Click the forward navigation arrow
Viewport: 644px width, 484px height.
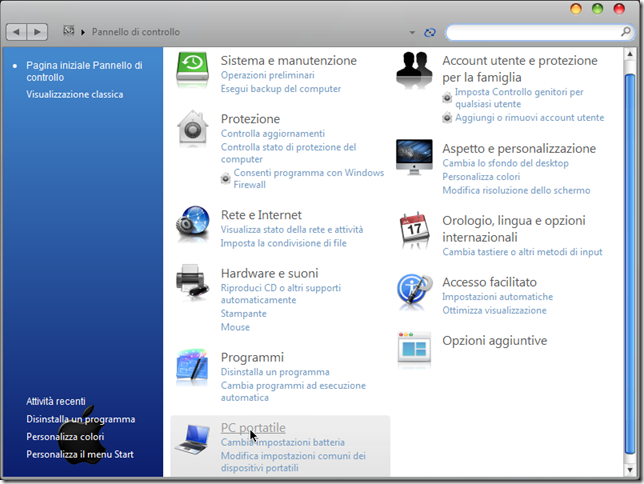pyautogui.click(x=37, y=32)
